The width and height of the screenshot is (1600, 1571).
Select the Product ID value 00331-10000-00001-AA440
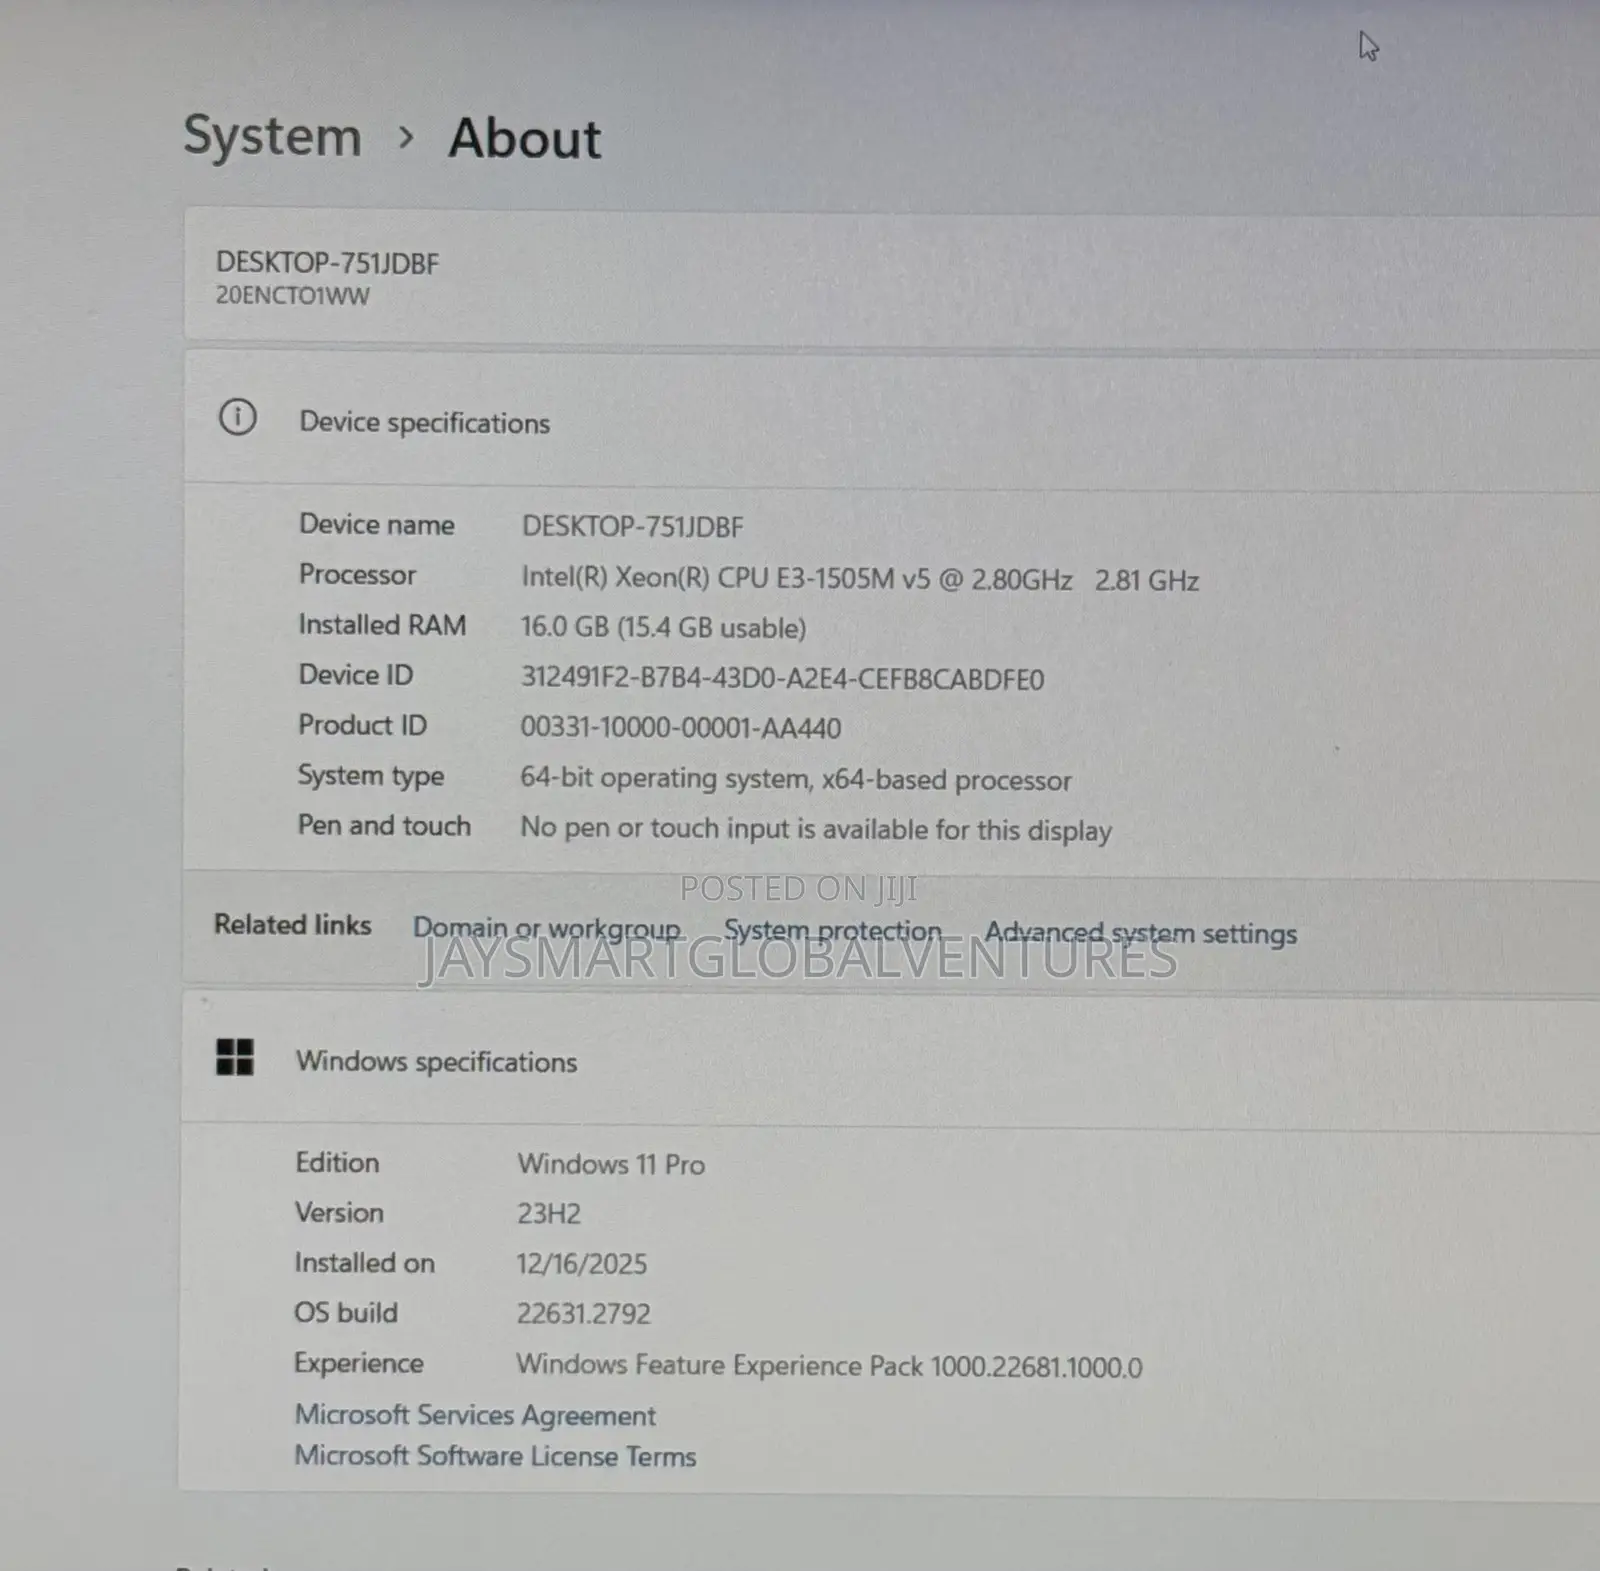point(680,728)
